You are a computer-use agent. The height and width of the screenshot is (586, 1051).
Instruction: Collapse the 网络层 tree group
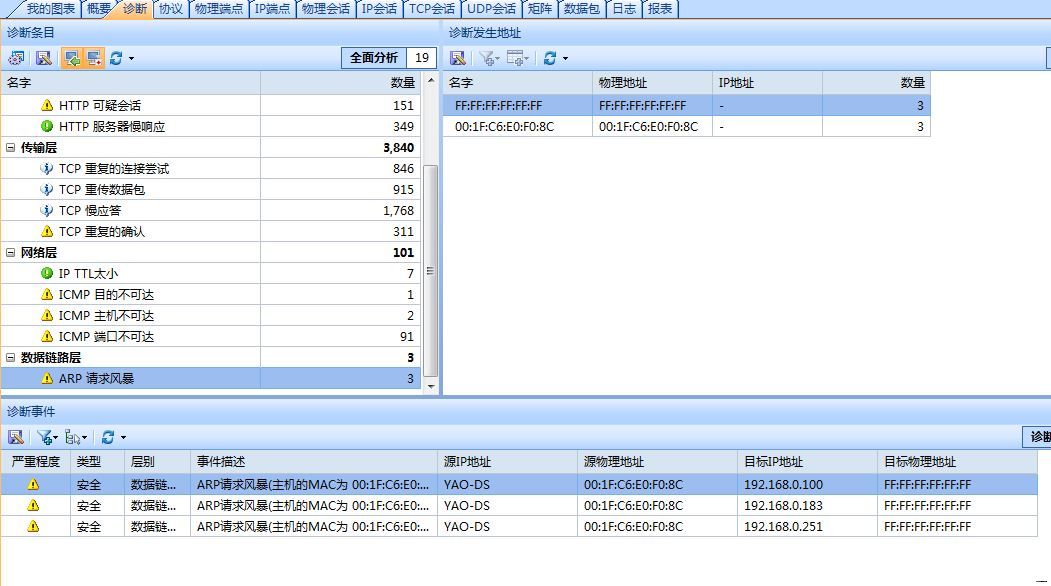[x=11, y=253]
